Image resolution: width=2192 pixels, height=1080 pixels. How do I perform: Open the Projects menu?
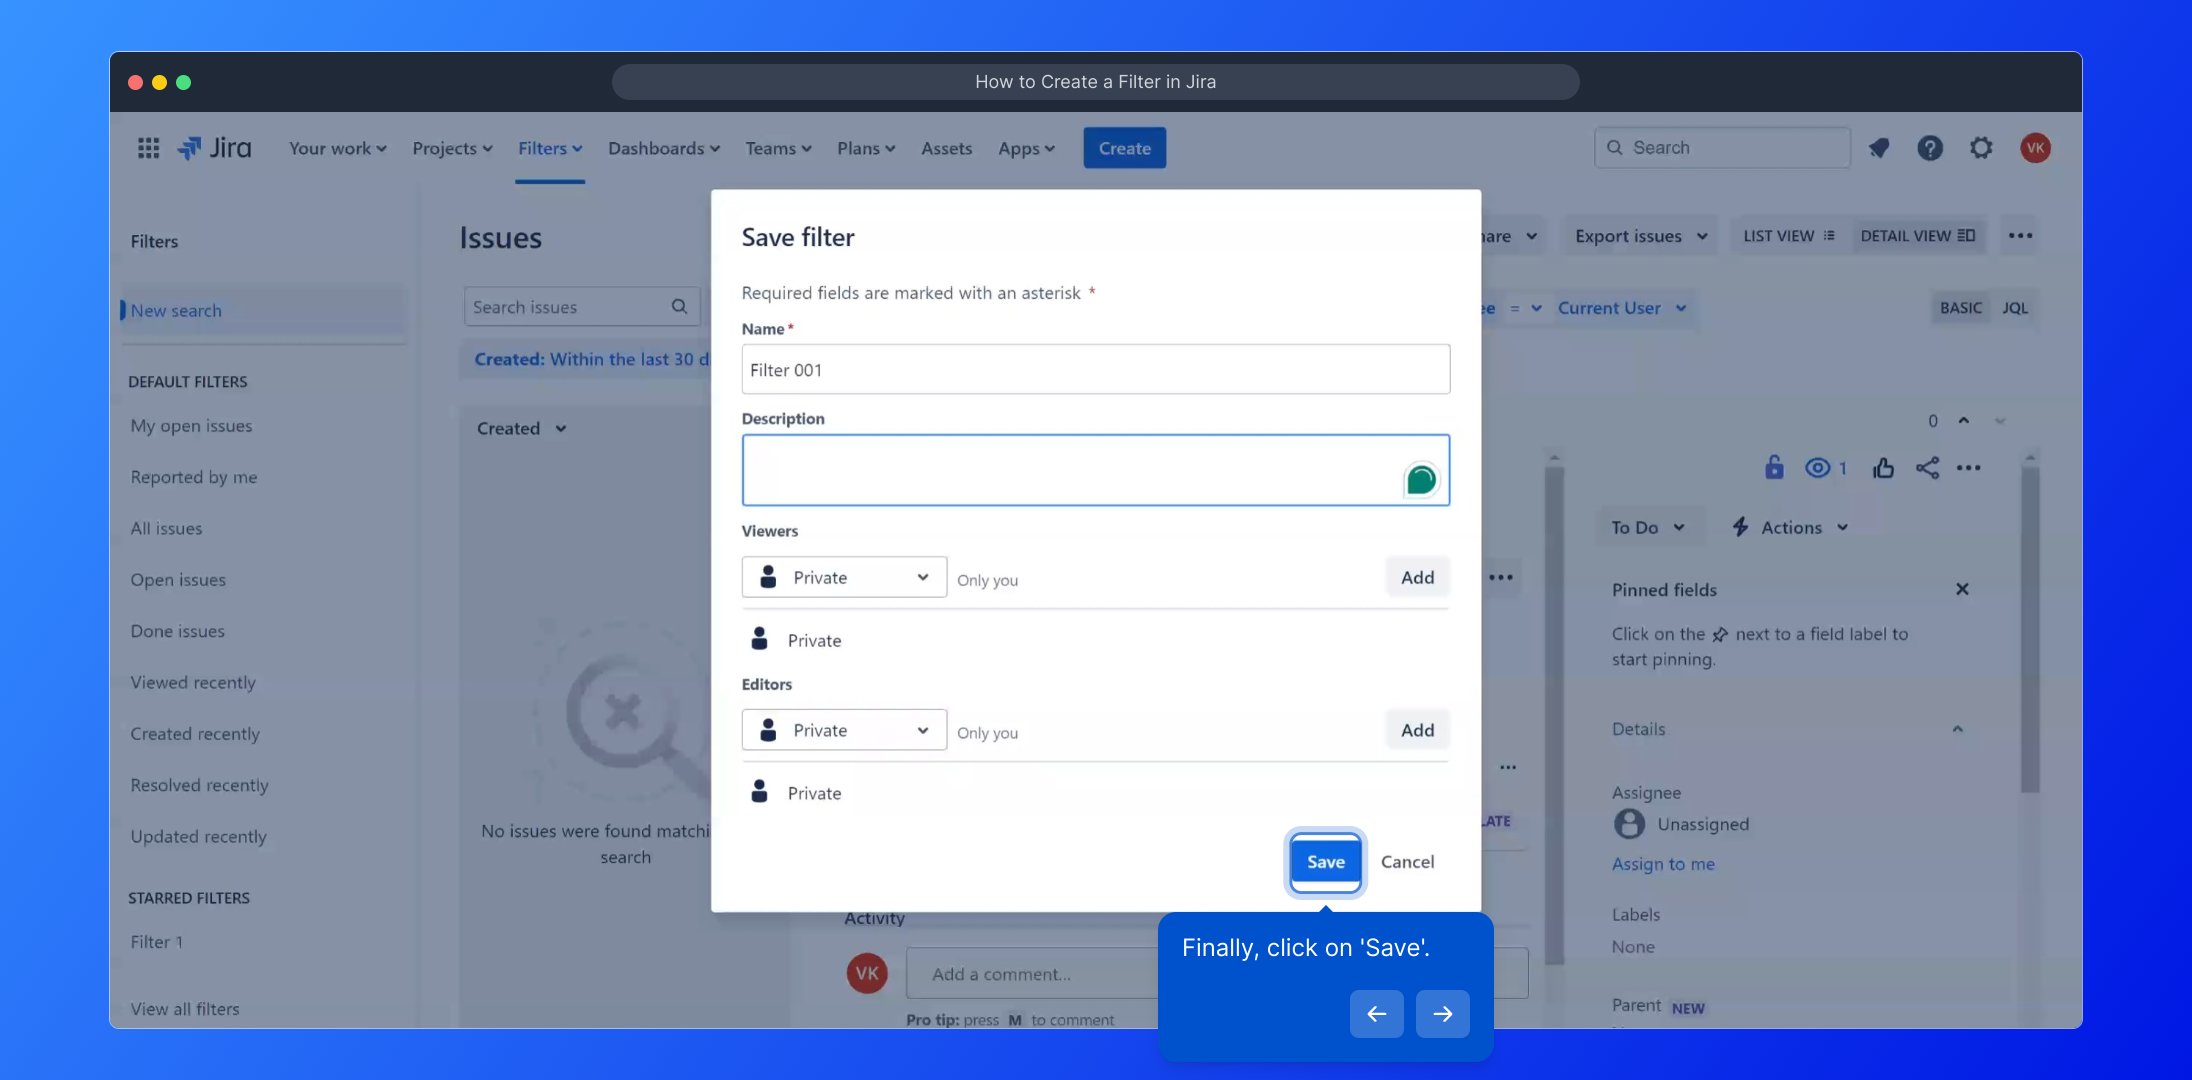(x=452, y=148)
